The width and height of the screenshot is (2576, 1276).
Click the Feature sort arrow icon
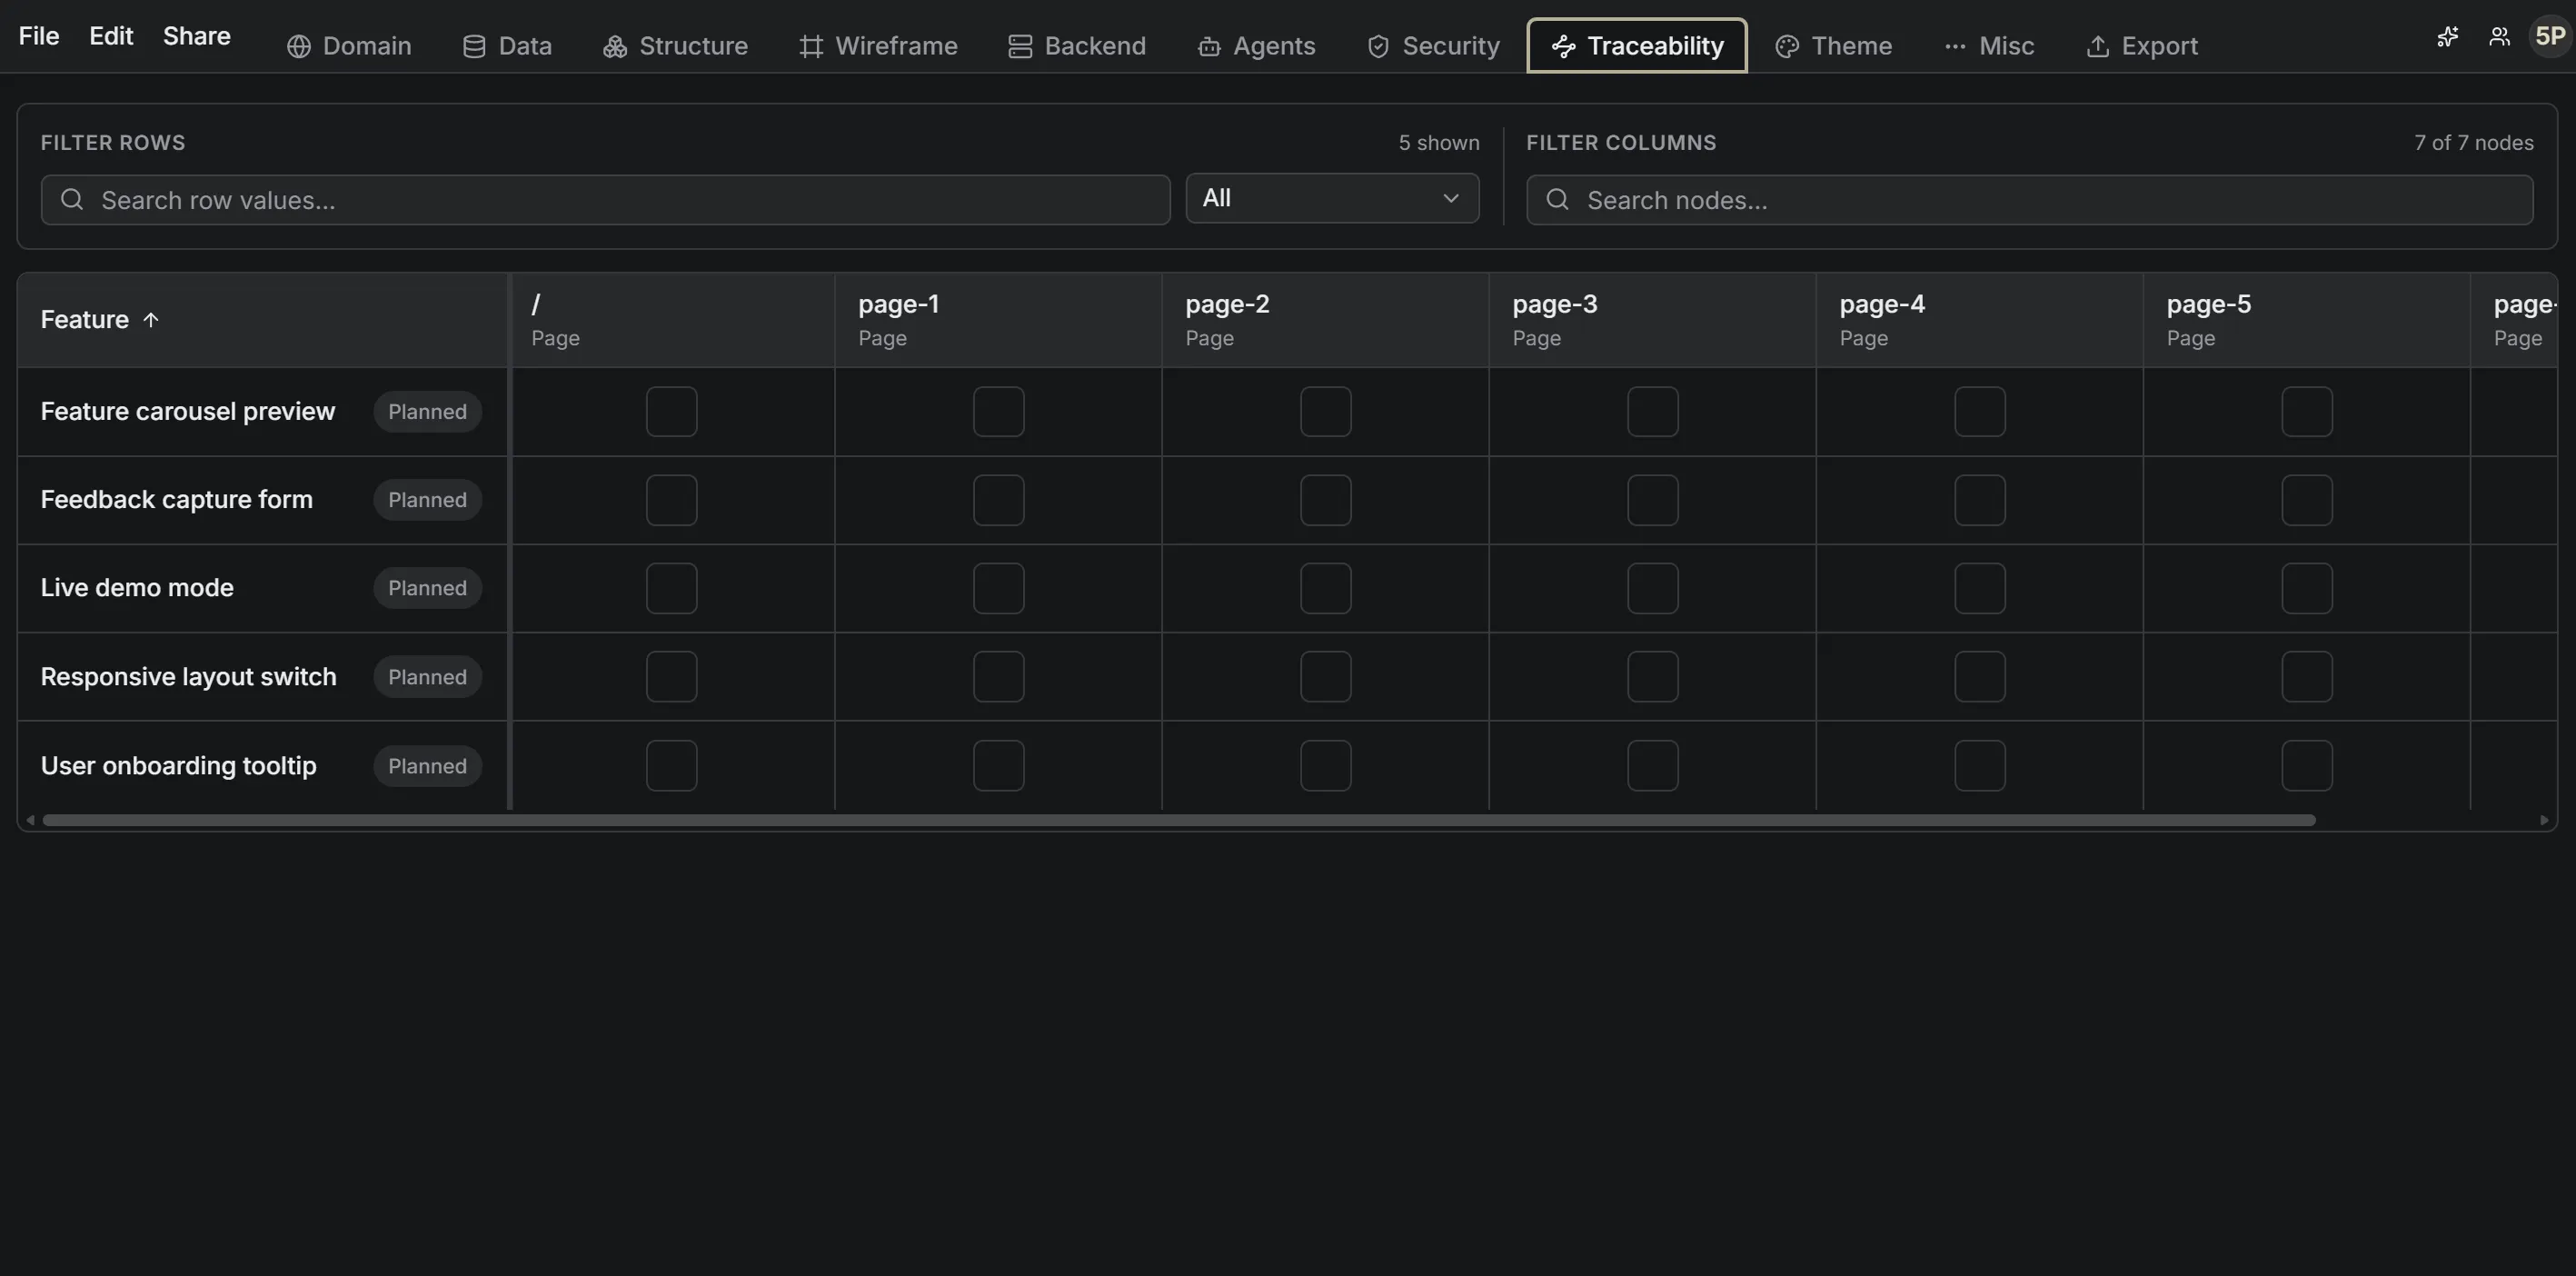(151, 320)
